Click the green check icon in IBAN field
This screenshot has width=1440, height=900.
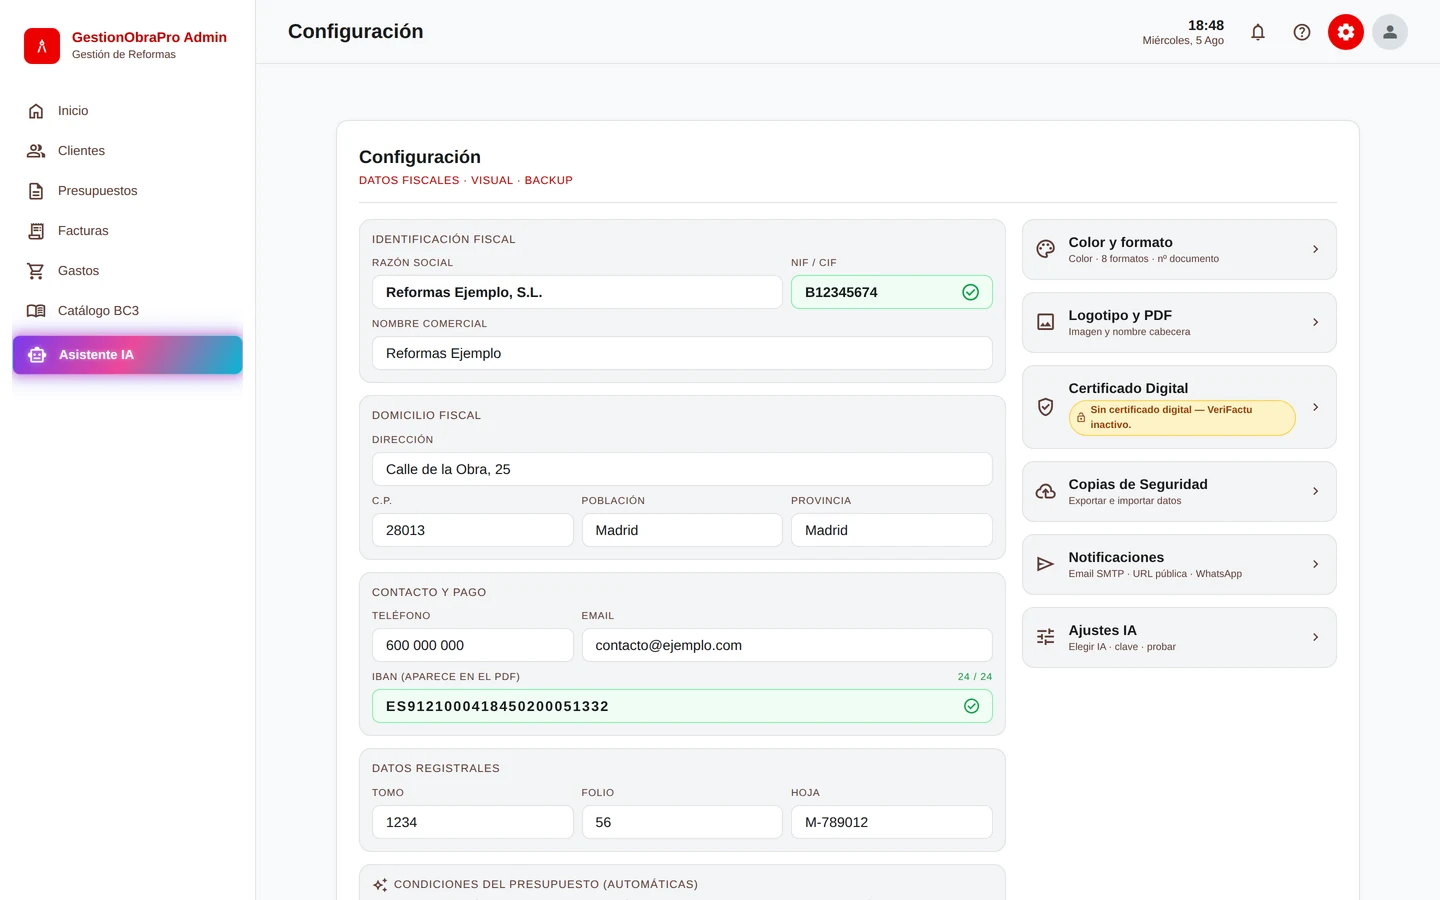971,706
